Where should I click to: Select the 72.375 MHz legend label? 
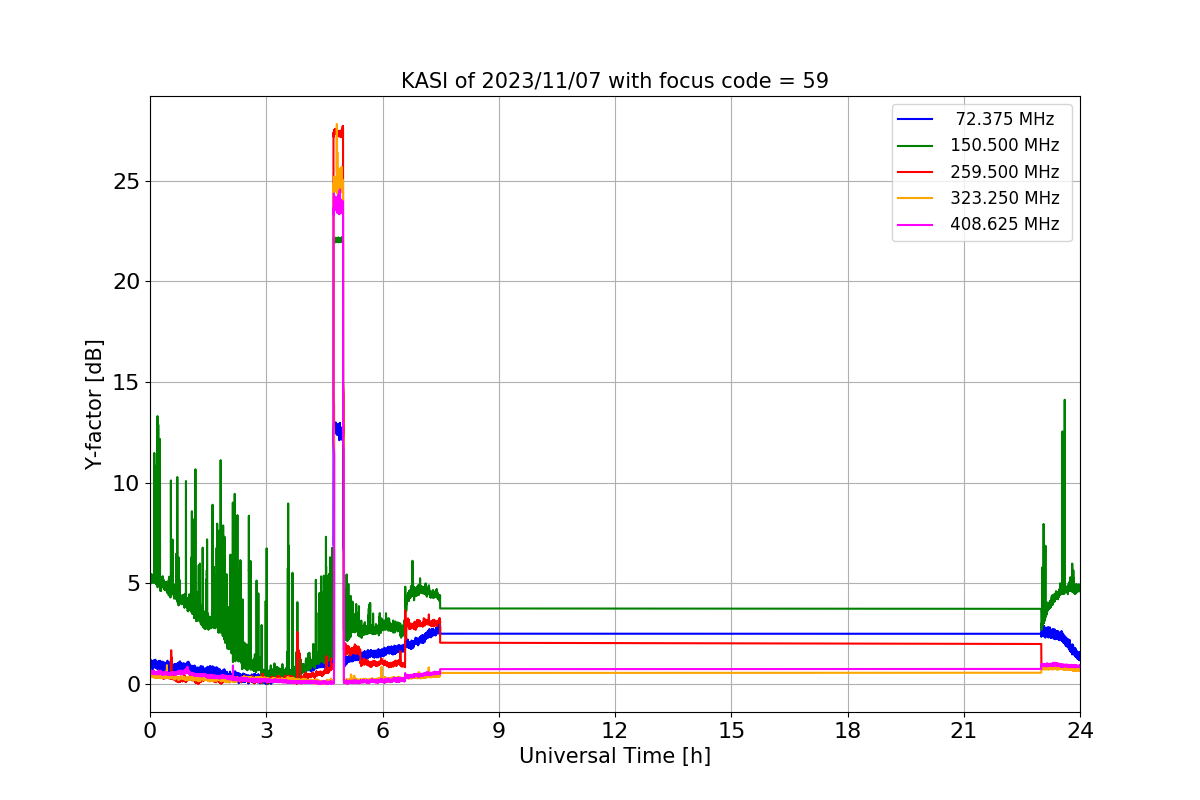[x=1004, y=119]
